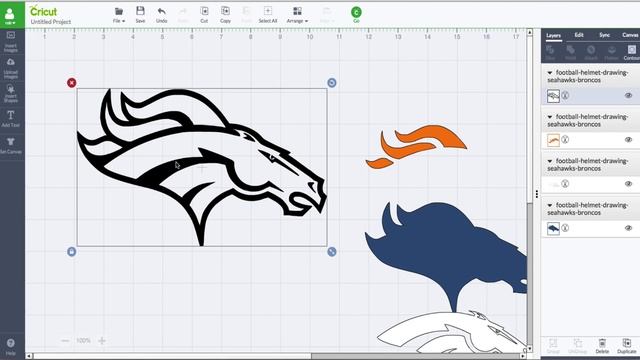Switch to the Canvas tab
640x360 pixels.
[x=630, y=35]
